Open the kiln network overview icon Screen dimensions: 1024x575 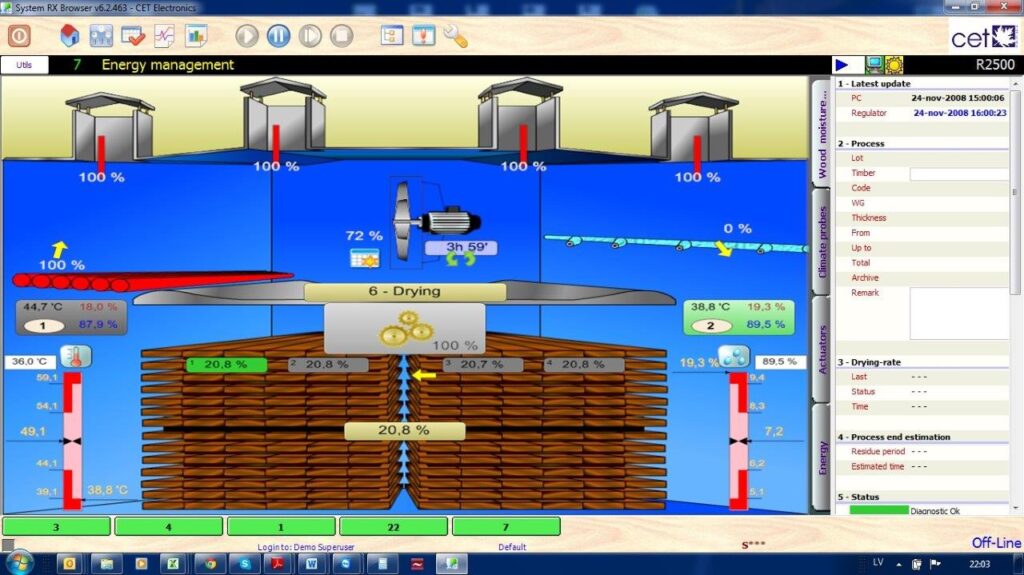[x=101, y=35]
